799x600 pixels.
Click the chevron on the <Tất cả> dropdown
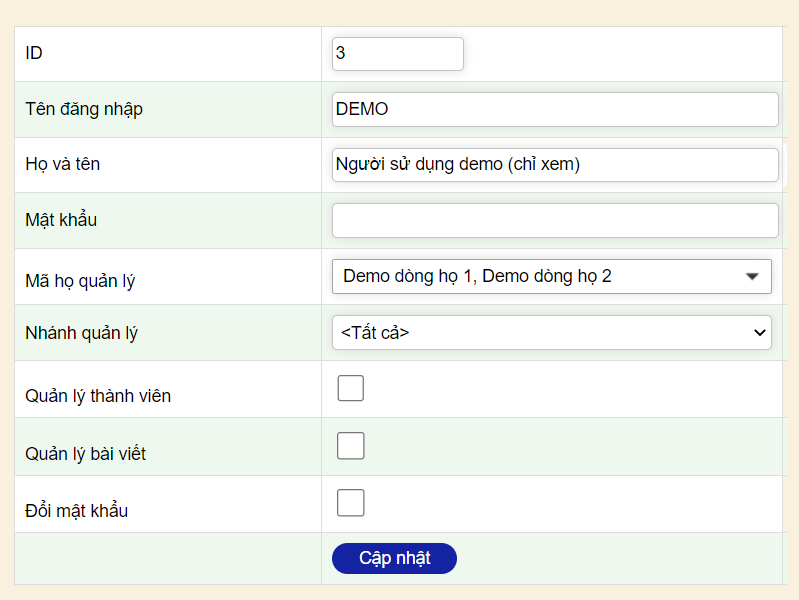pyautogui.click(x=759, y=333)
